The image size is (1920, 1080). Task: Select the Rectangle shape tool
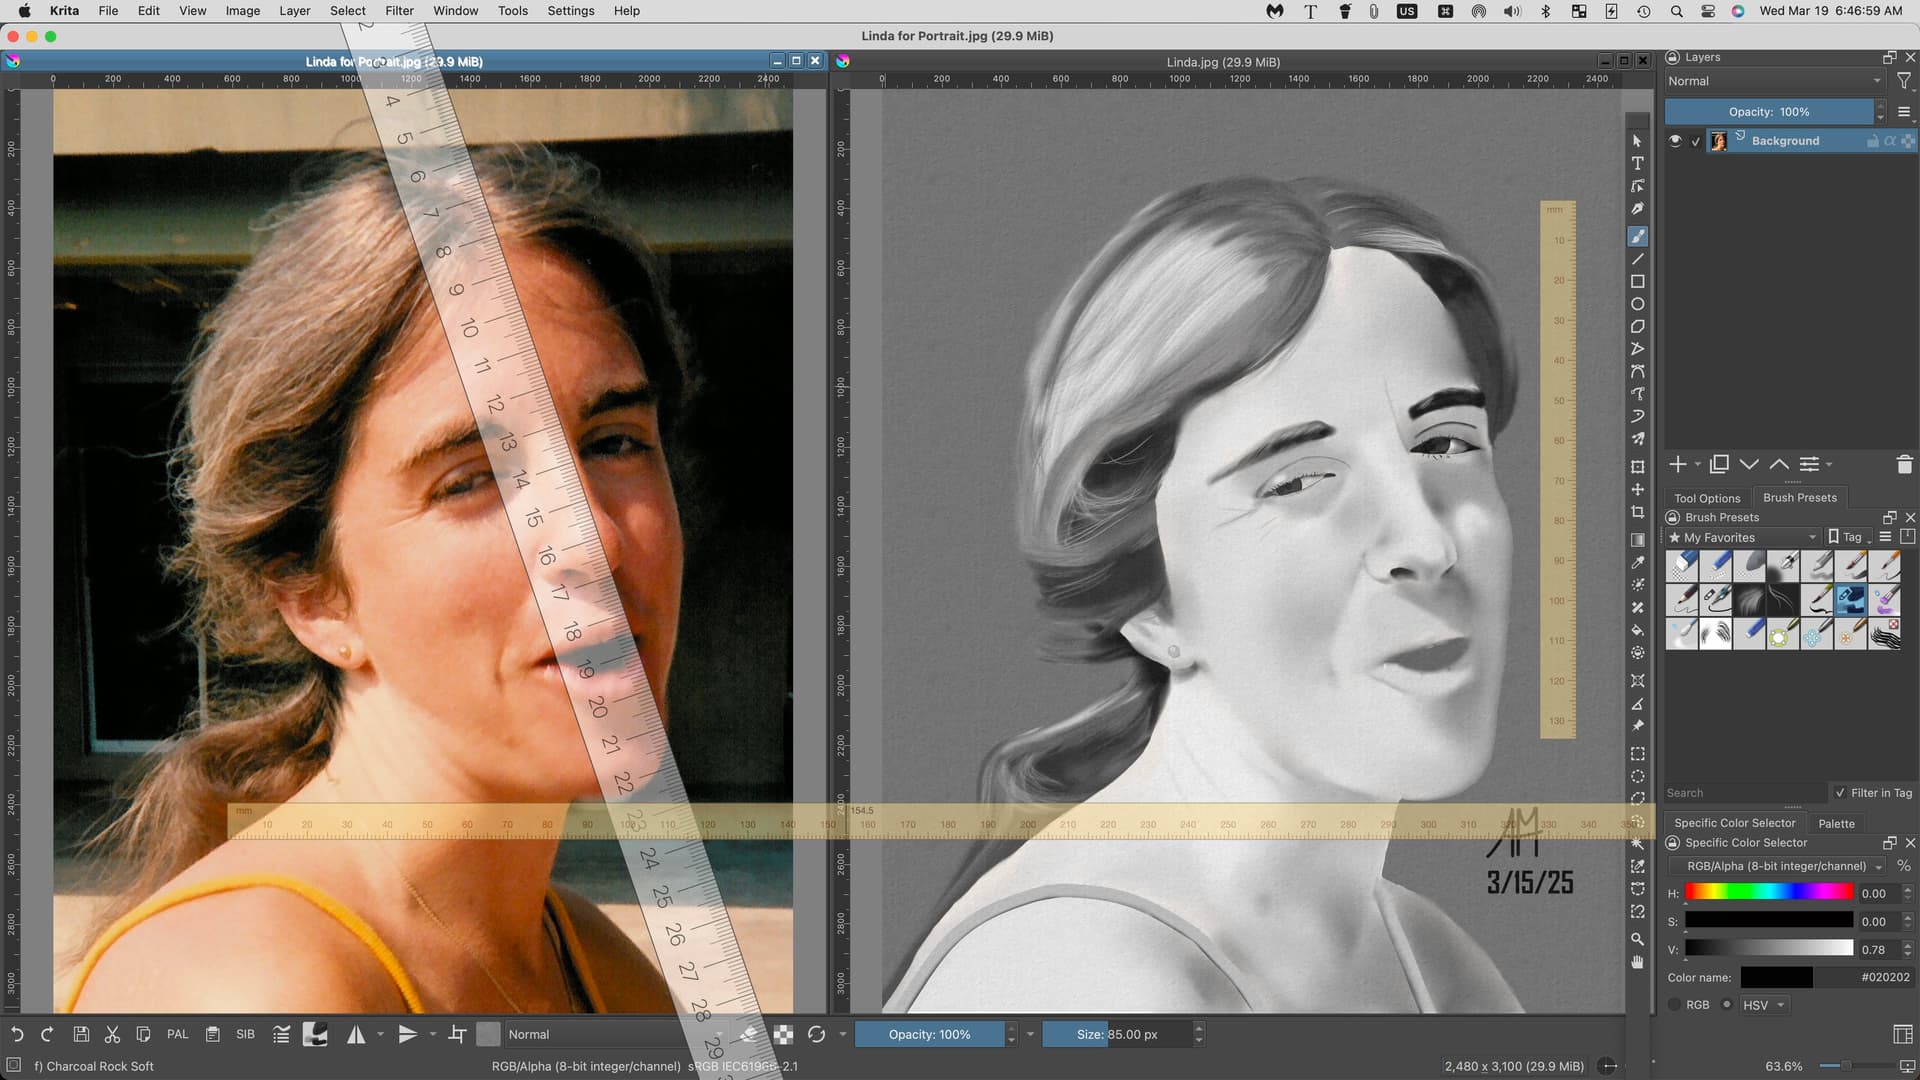(1637, 282)
